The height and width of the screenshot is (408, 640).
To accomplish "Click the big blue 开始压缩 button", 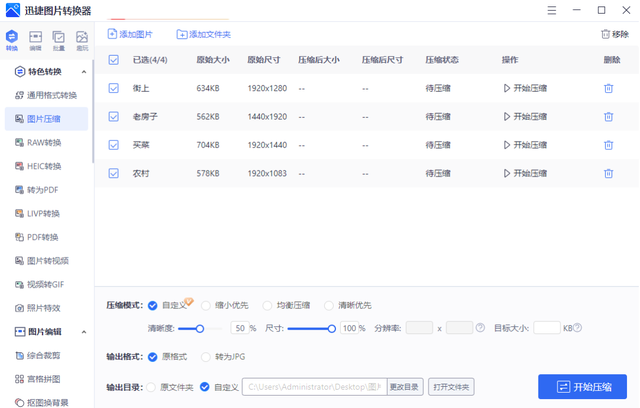I will [x=582, y=387].
